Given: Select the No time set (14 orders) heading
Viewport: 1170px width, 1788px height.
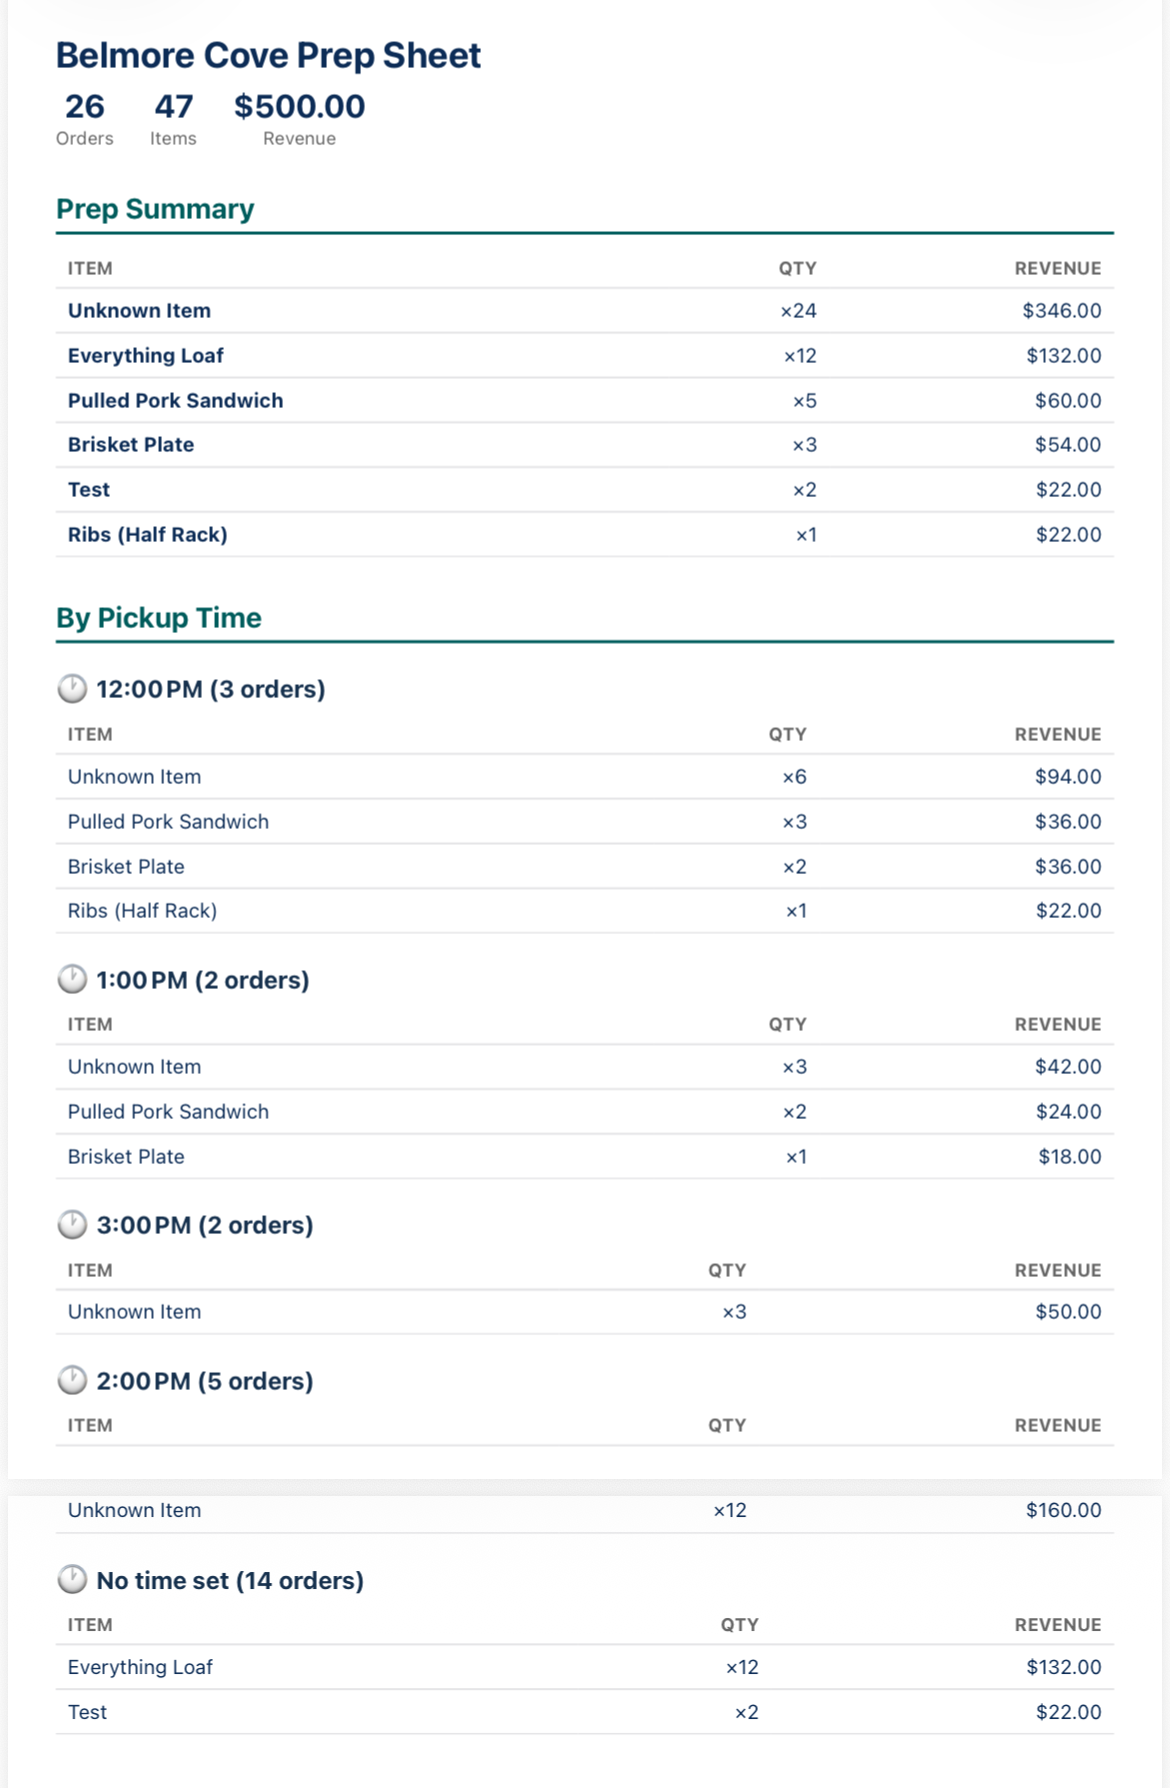Looking at the screenshot, I should (x=229, y=1580).
